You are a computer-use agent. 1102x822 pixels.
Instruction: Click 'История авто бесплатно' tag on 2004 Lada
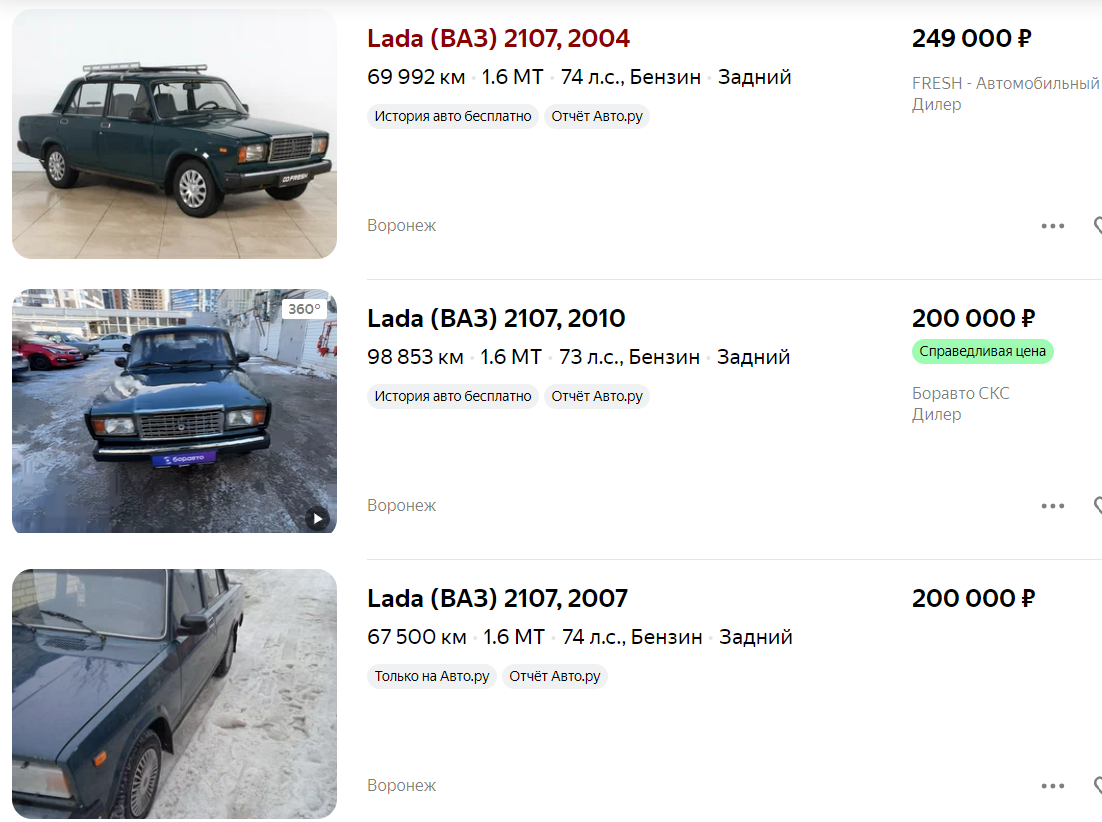coord(453,116)
